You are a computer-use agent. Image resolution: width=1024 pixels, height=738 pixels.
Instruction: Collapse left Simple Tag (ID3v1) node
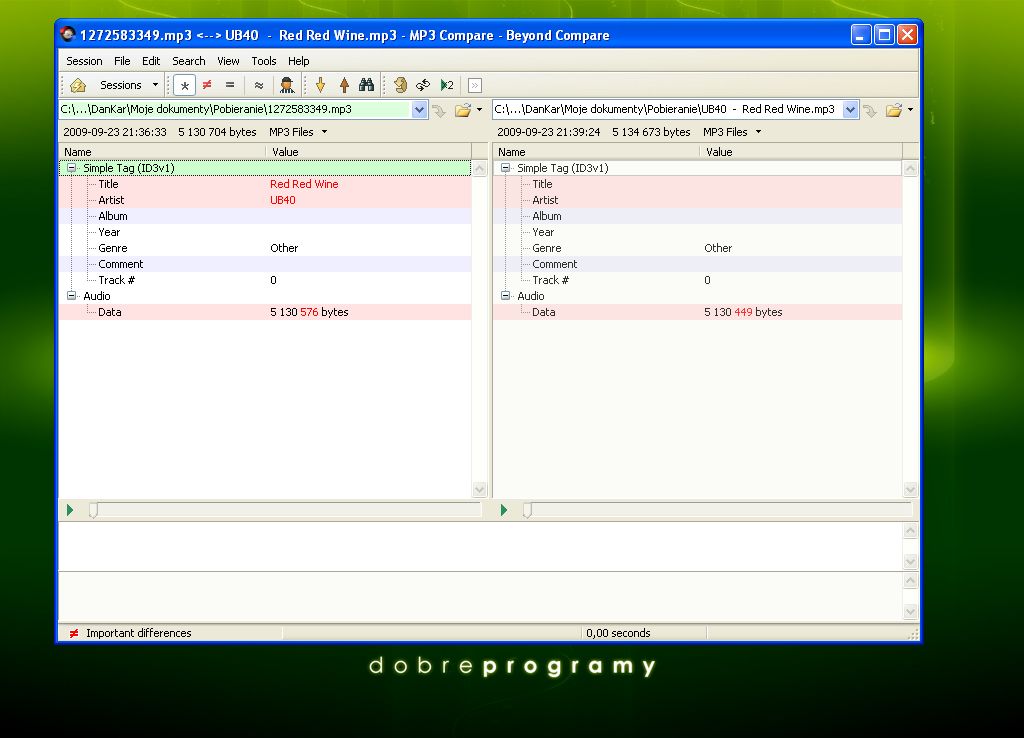pyautogui.click(x=71, y=168)
